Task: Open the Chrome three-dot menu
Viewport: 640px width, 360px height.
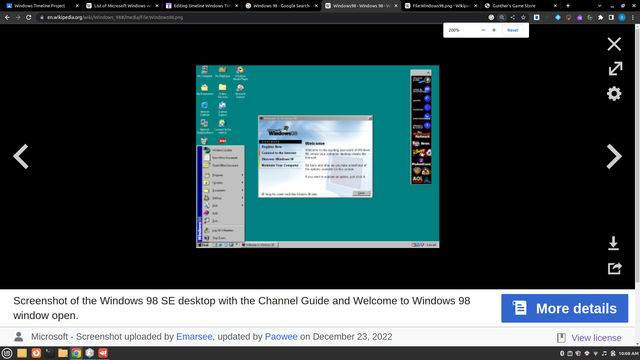Action: (x=633, y=18)
